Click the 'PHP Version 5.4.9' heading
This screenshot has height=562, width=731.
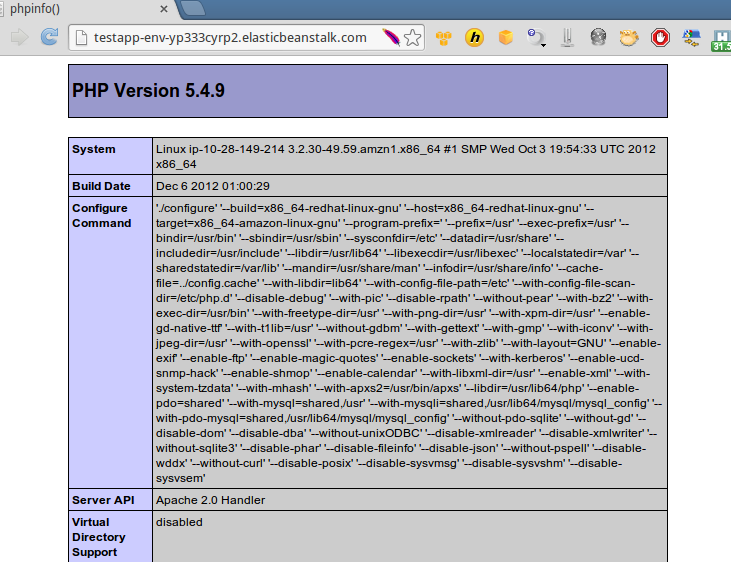click(148, 90)
